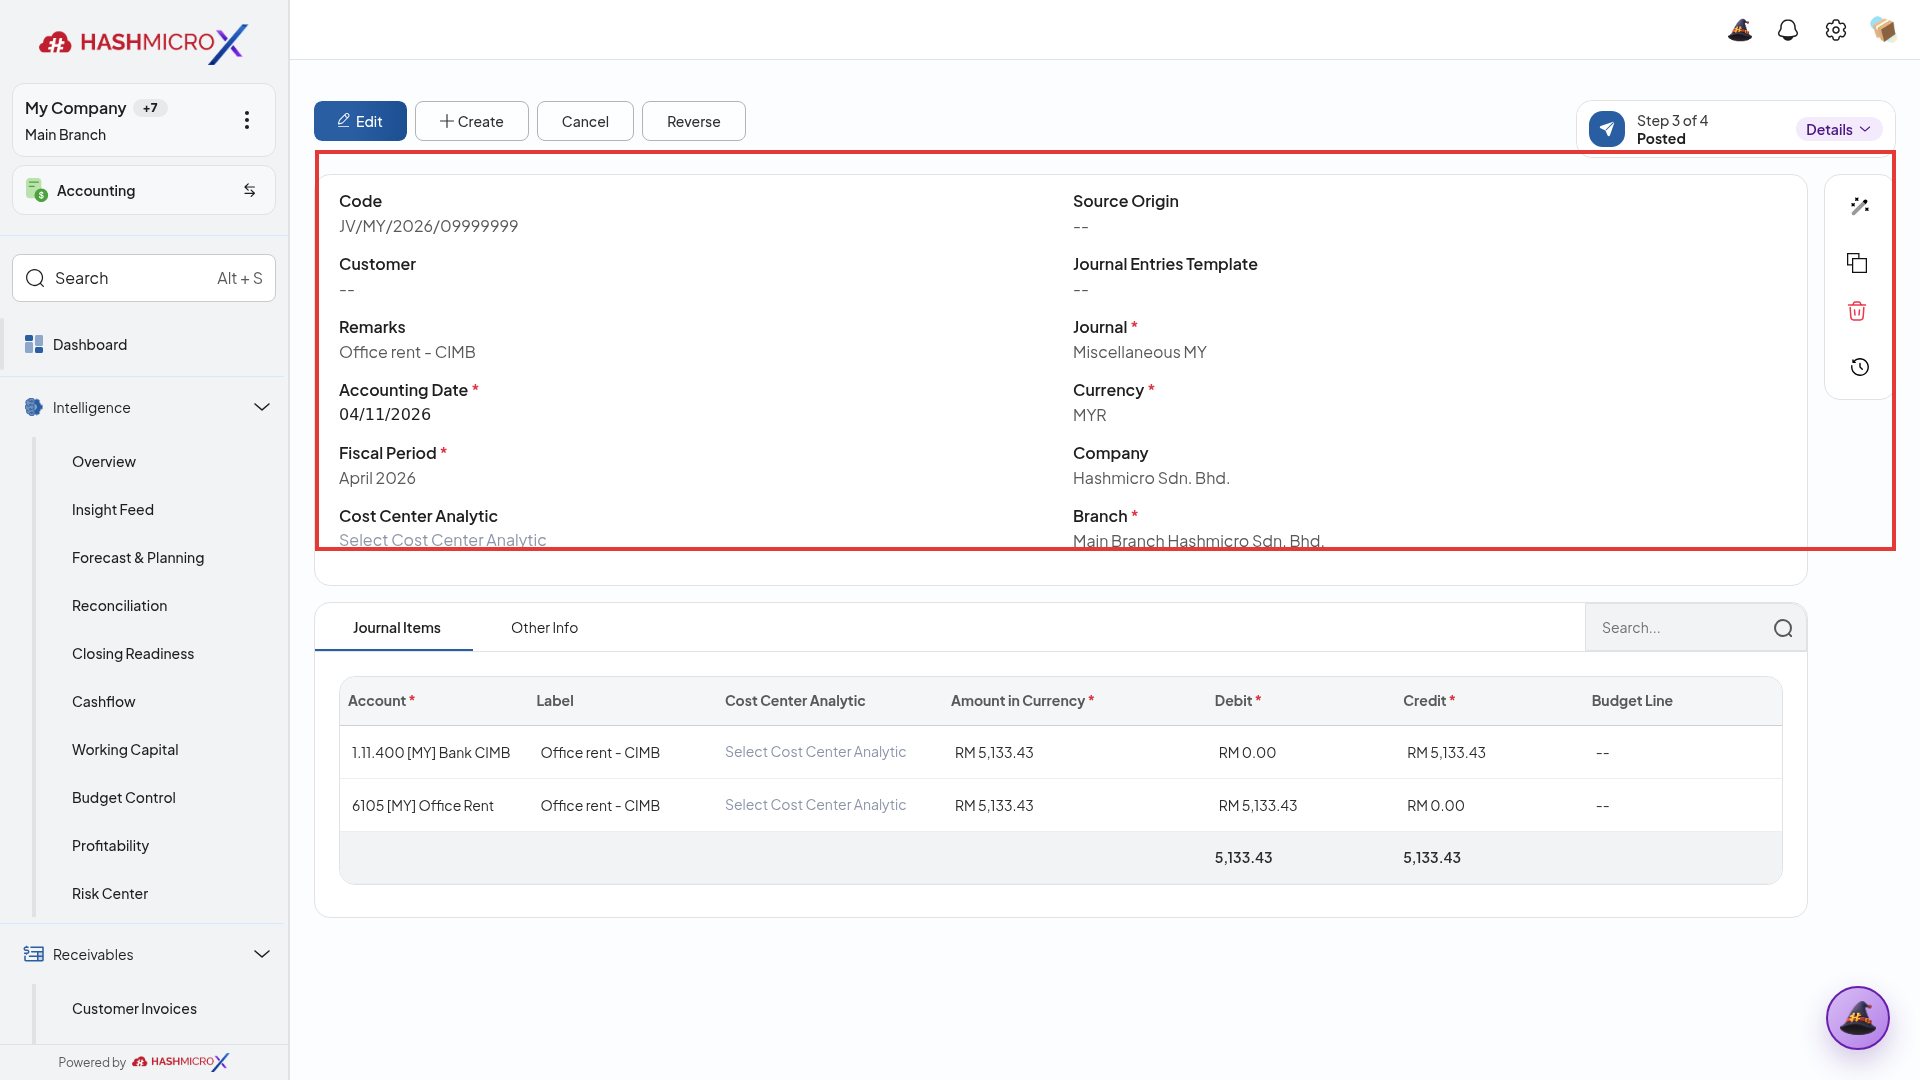Delete the entry with the red trash icon

coord(1857,311)
